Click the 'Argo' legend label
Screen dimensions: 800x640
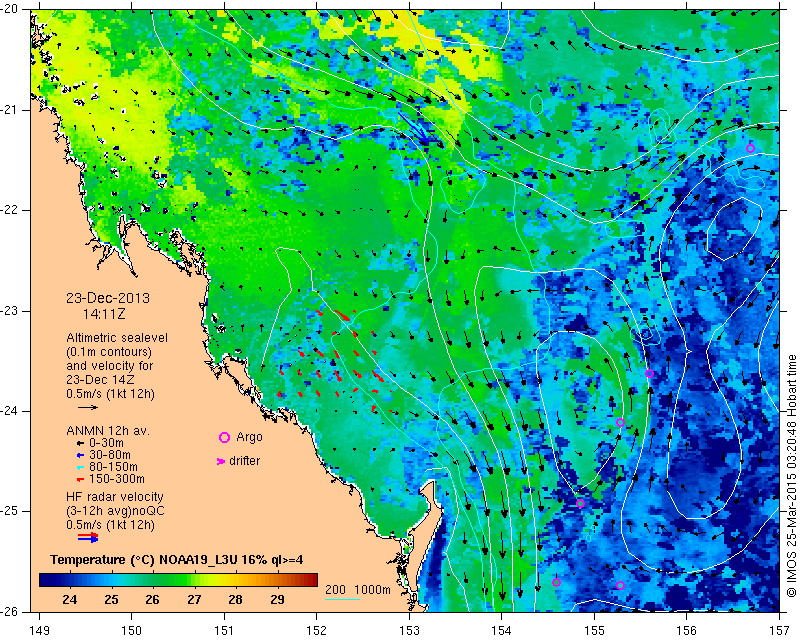pos(249,437)
